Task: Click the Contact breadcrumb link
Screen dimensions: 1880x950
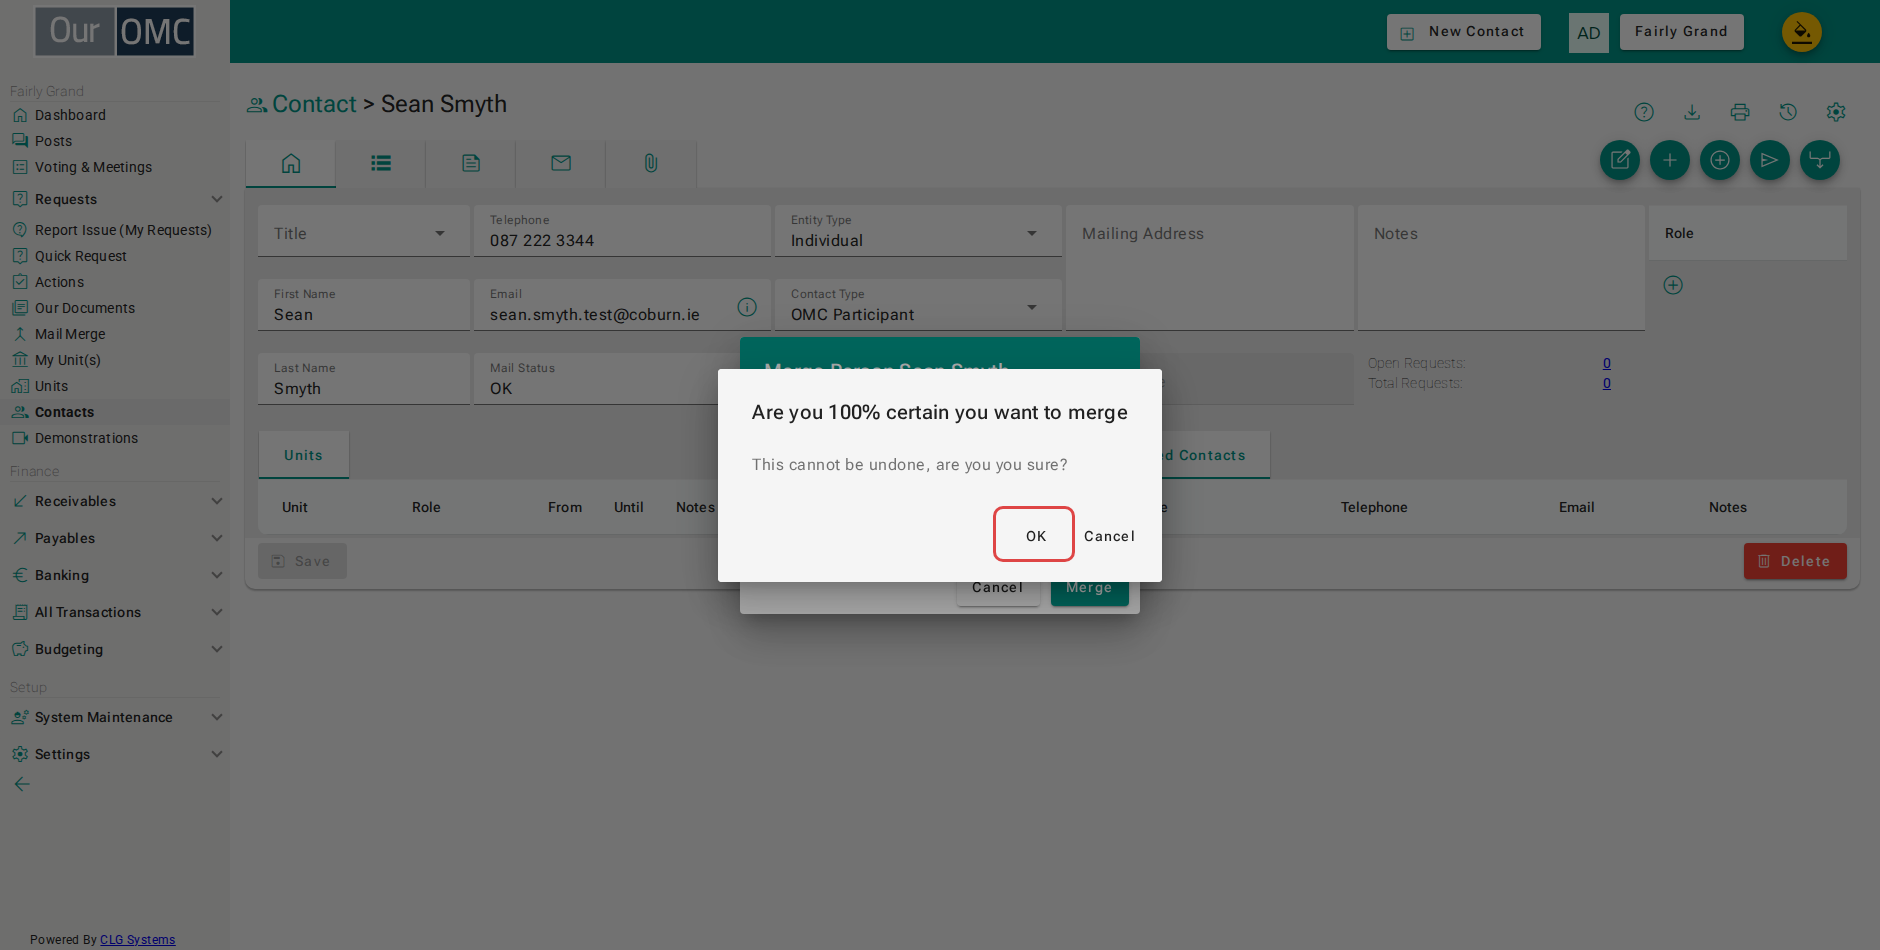Action: (314, 104)
